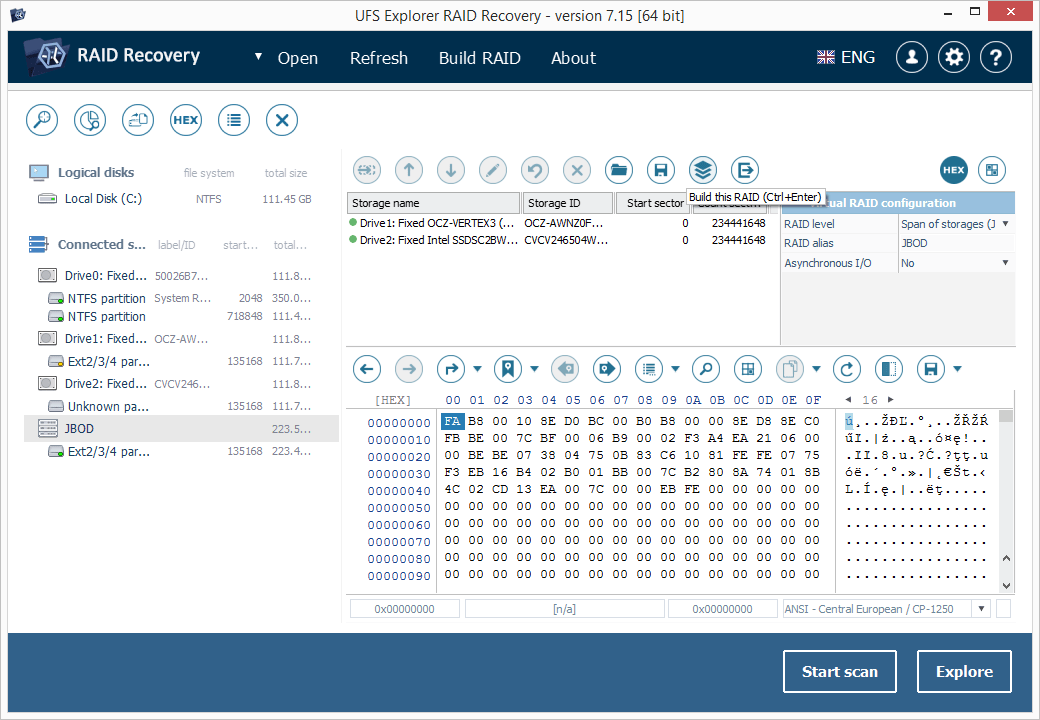The image size is (1040, 720).
Task: Open dropdown arrow next to copy icon
Action: click(x=816, y=369)
